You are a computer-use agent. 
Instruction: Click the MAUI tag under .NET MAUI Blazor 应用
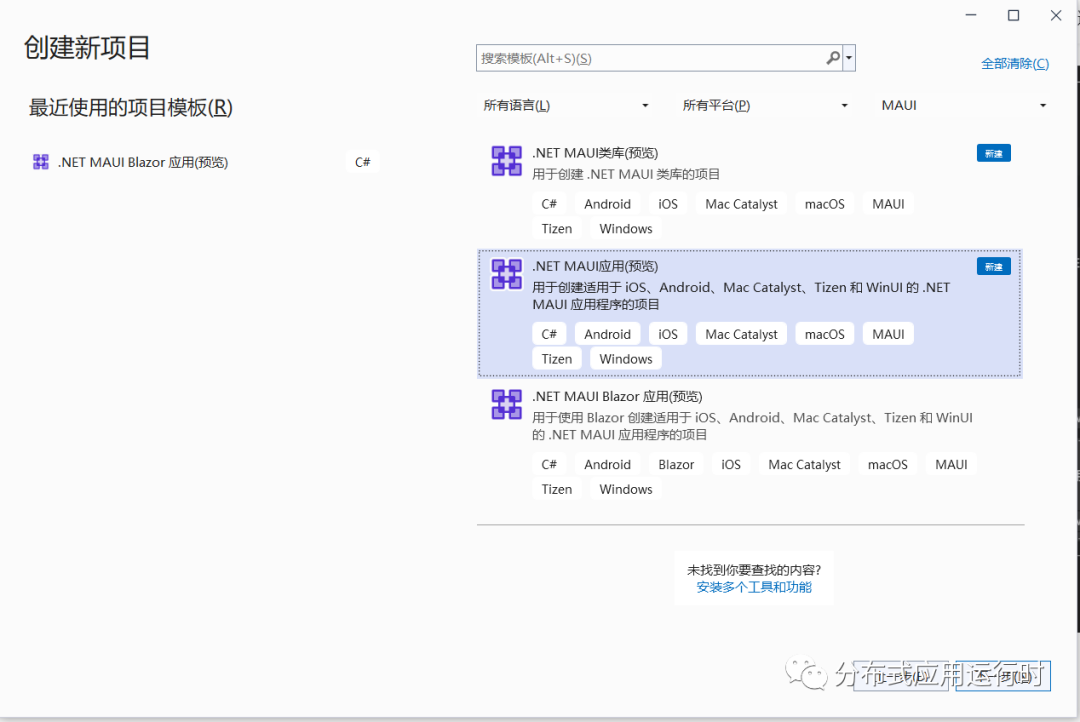[x=951, y=464]
